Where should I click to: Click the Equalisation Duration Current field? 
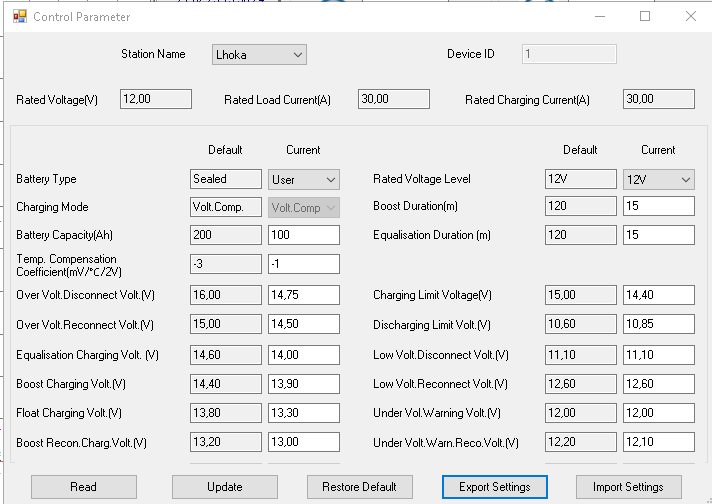click(659, 235)
